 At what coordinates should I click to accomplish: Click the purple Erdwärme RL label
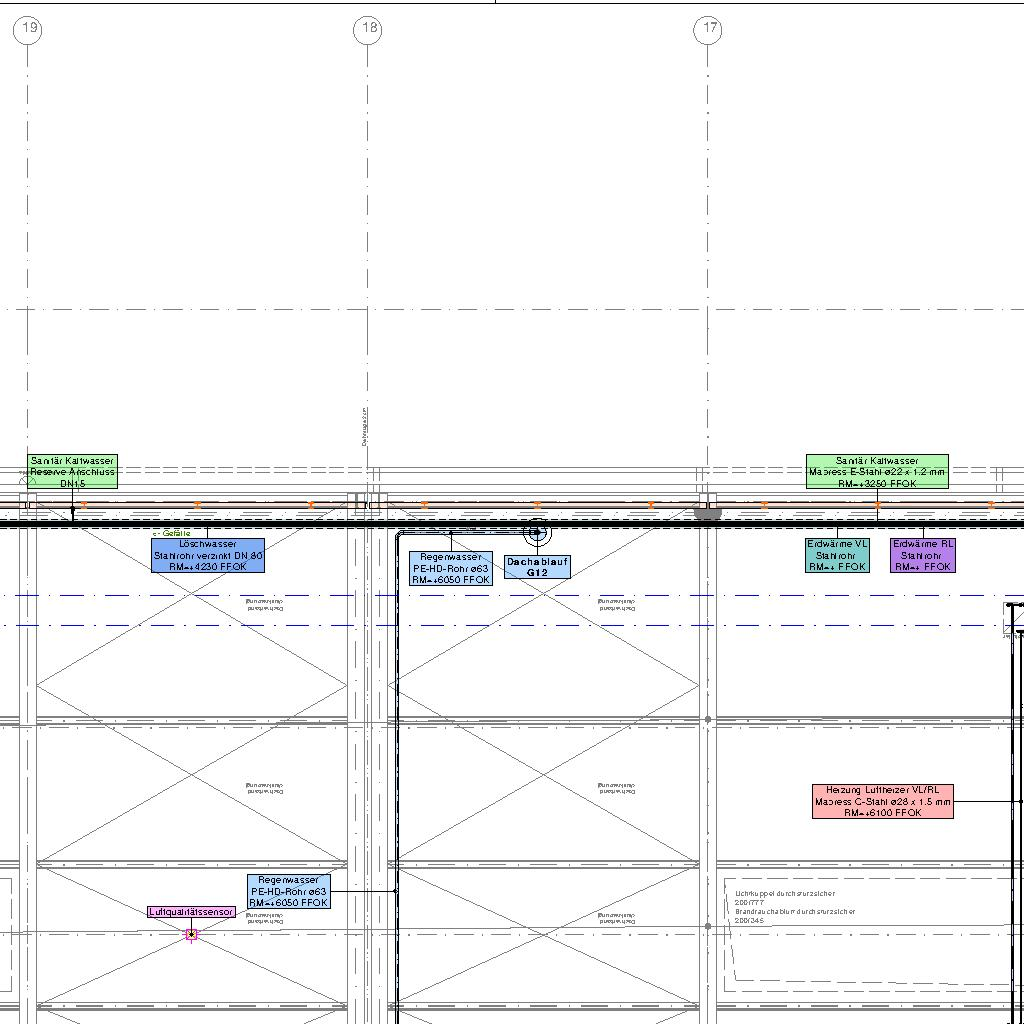pyautogui.click(x=923, y=555)
